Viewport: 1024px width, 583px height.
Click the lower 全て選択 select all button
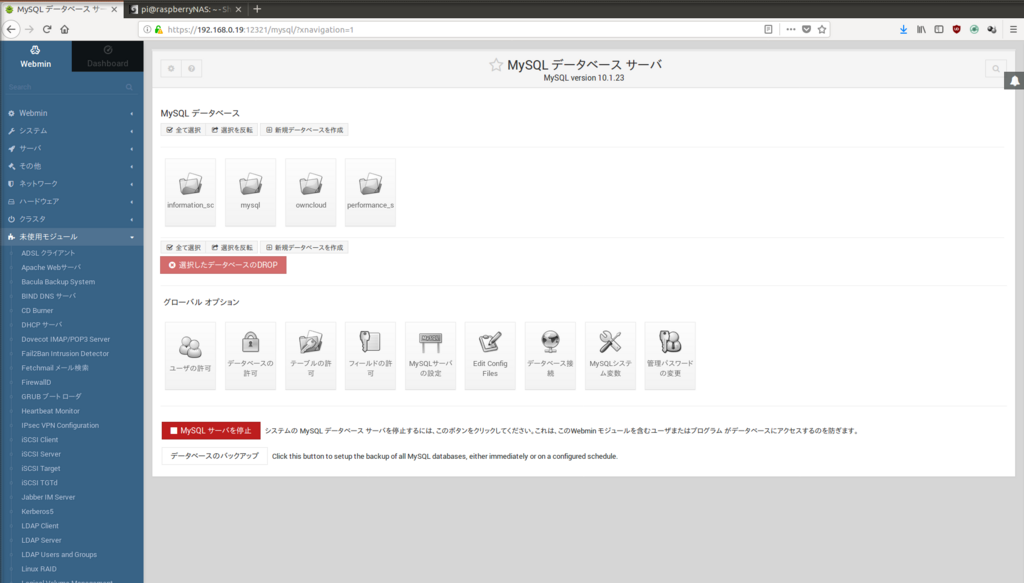[x=184, y=247]
